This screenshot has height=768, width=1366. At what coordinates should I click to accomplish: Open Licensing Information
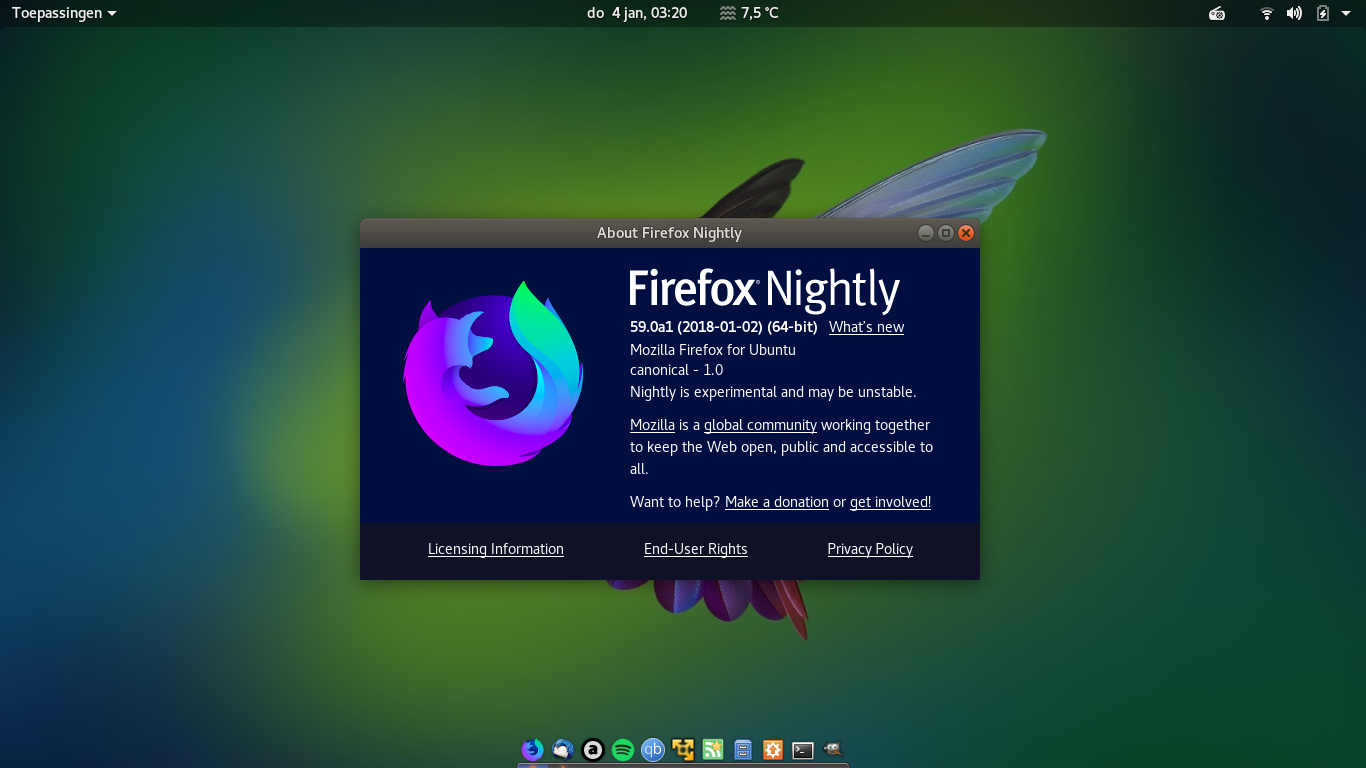(496, 549)
